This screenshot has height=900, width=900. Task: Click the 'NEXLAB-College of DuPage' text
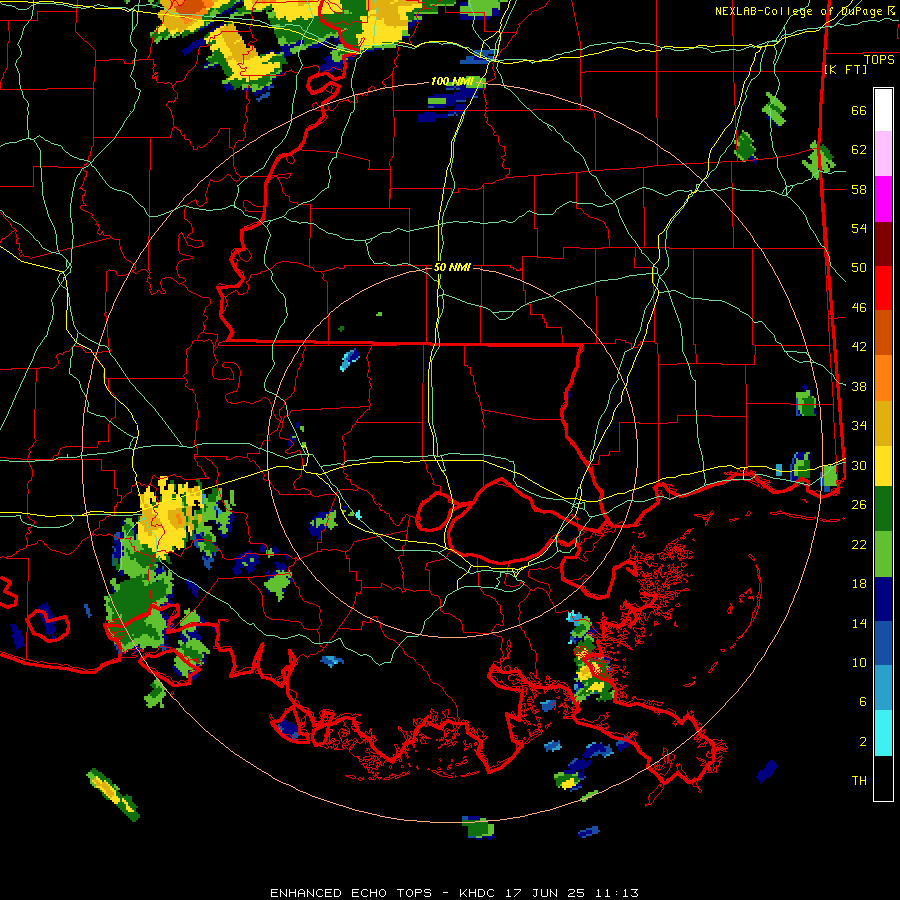tap(801, 11)
